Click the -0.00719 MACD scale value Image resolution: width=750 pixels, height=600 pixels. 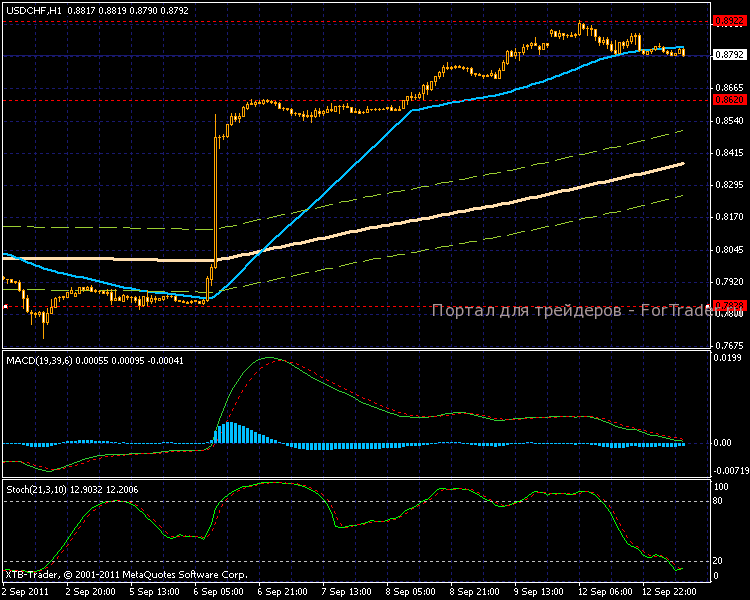click(x=731, y=471)
